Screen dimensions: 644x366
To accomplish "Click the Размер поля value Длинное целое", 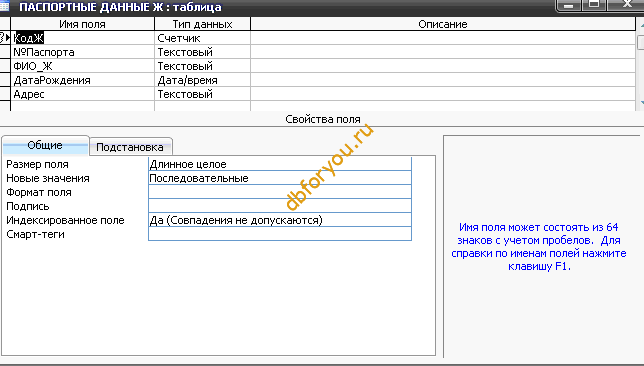I will (x=280, y=164).
